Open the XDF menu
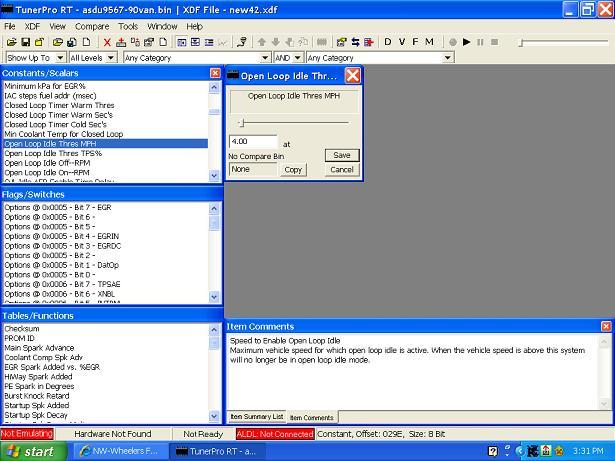The height and width of the screenshot is (461, 615). [x=33, y=26]
